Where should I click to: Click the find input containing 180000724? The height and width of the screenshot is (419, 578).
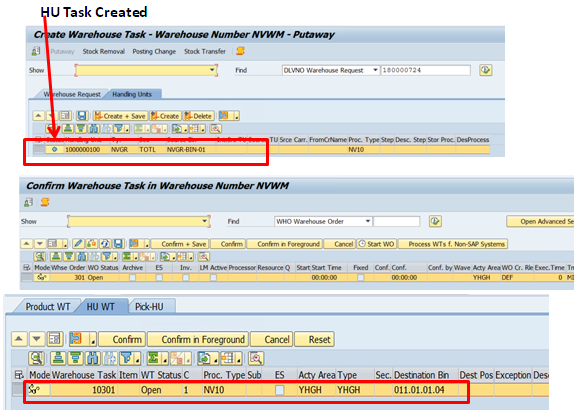click(x=425, y=70)
